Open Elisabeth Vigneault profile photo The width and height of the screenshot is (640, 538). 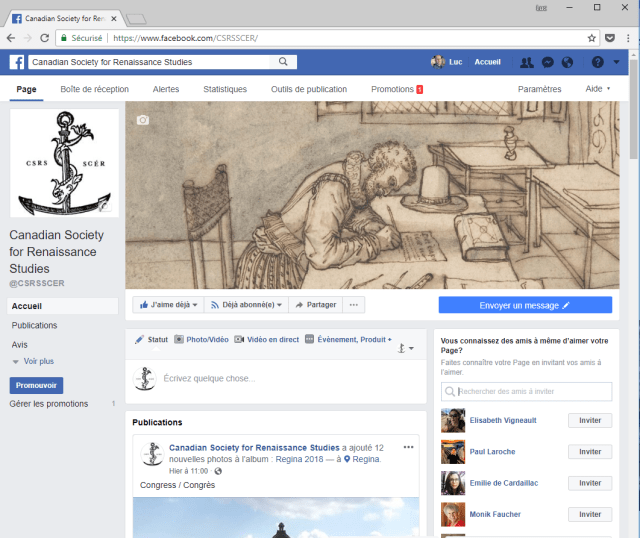[453, 420]
